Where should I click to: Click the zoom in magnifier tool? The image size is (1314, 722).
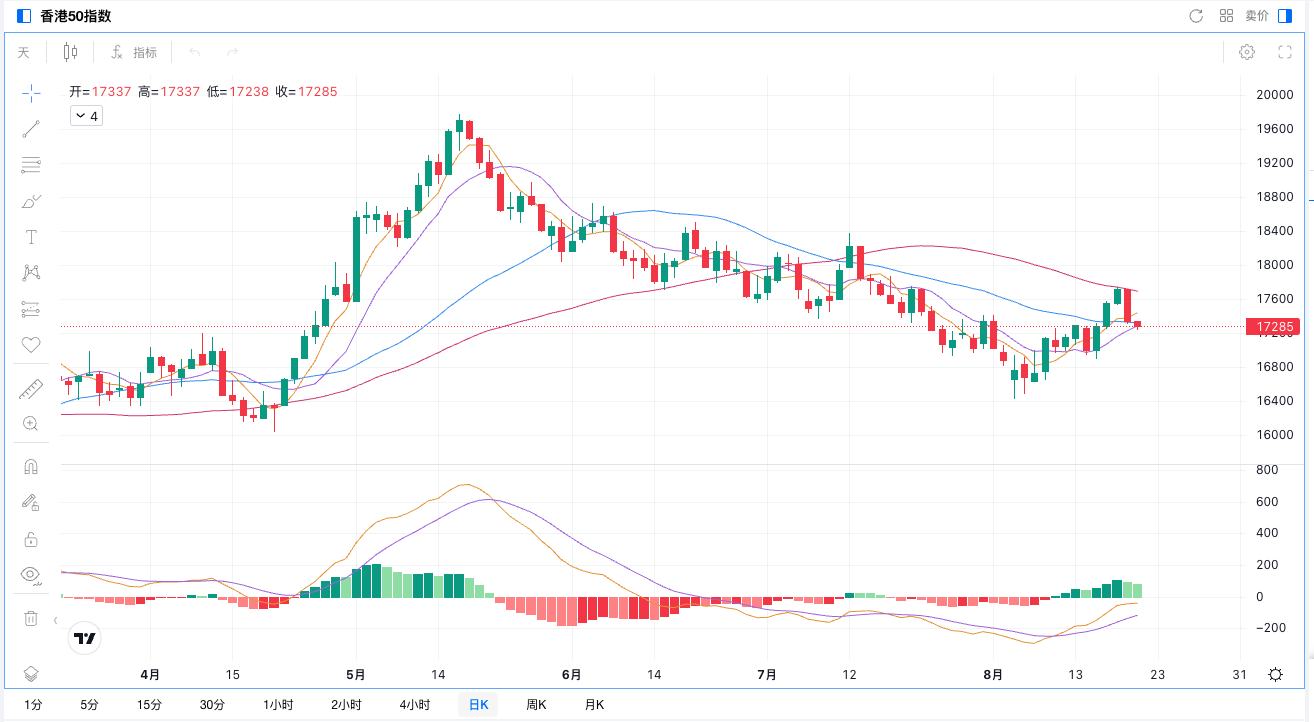(31, 424)
